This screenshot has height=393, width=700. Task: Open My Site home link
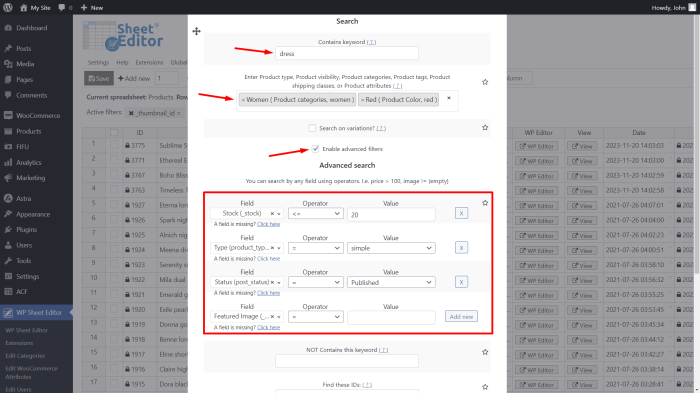(35, 8)
